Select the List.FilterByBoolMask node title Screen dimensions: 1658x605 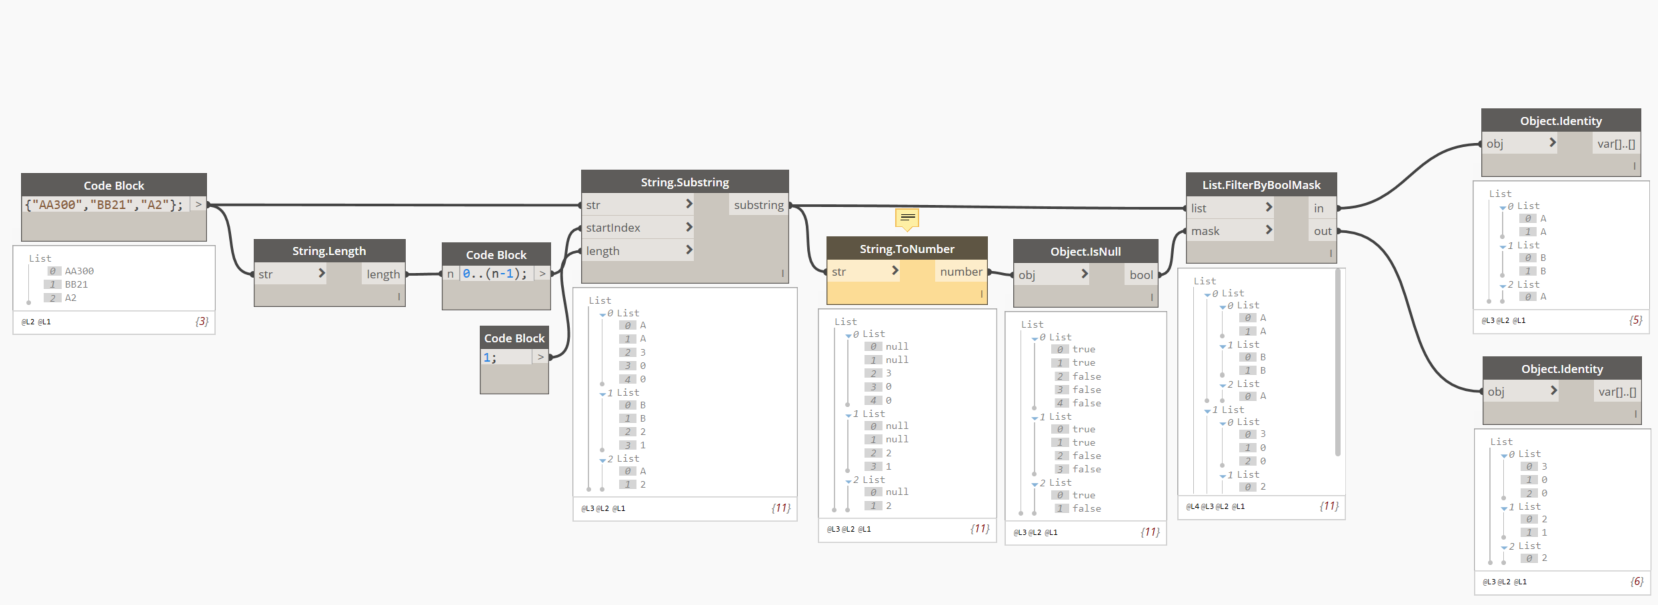point(1261,185)
